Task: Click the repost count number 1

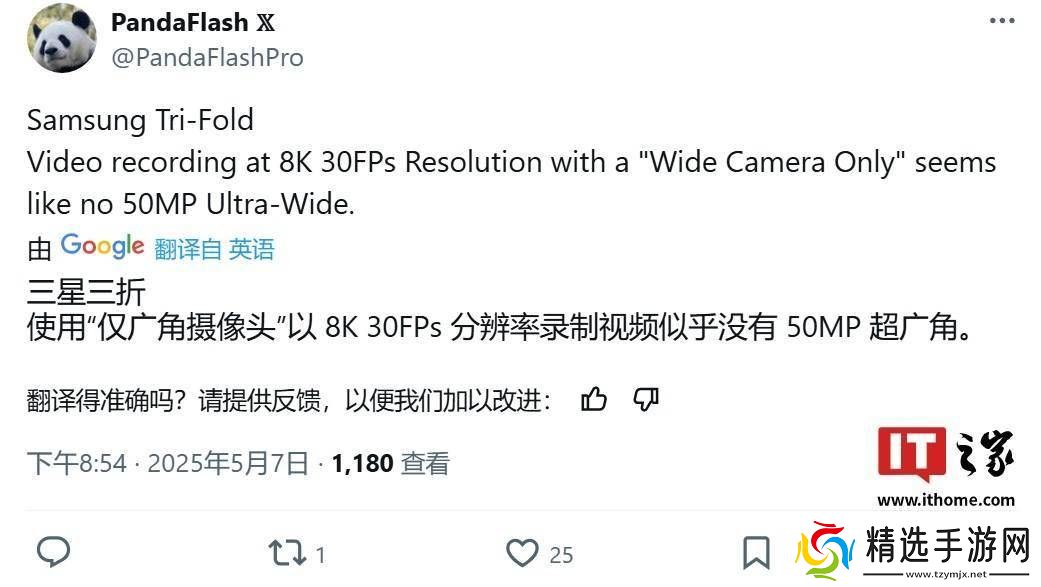Action: [320, 554]
